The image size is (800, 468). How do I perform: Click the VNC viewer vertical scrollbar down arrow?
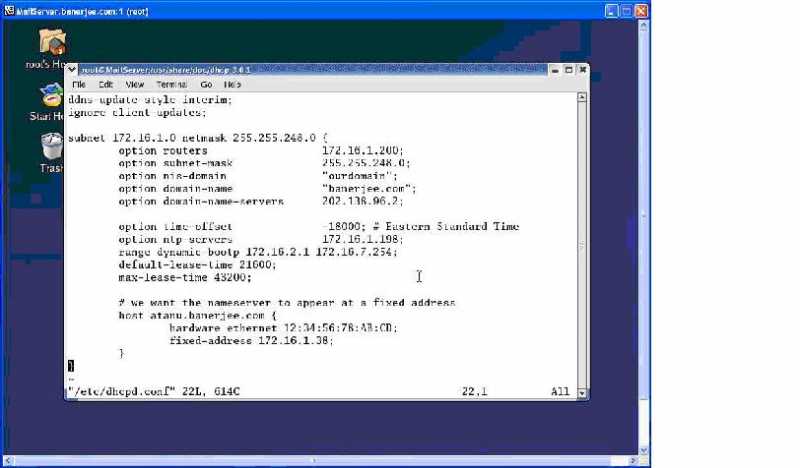tap(643, 450)
